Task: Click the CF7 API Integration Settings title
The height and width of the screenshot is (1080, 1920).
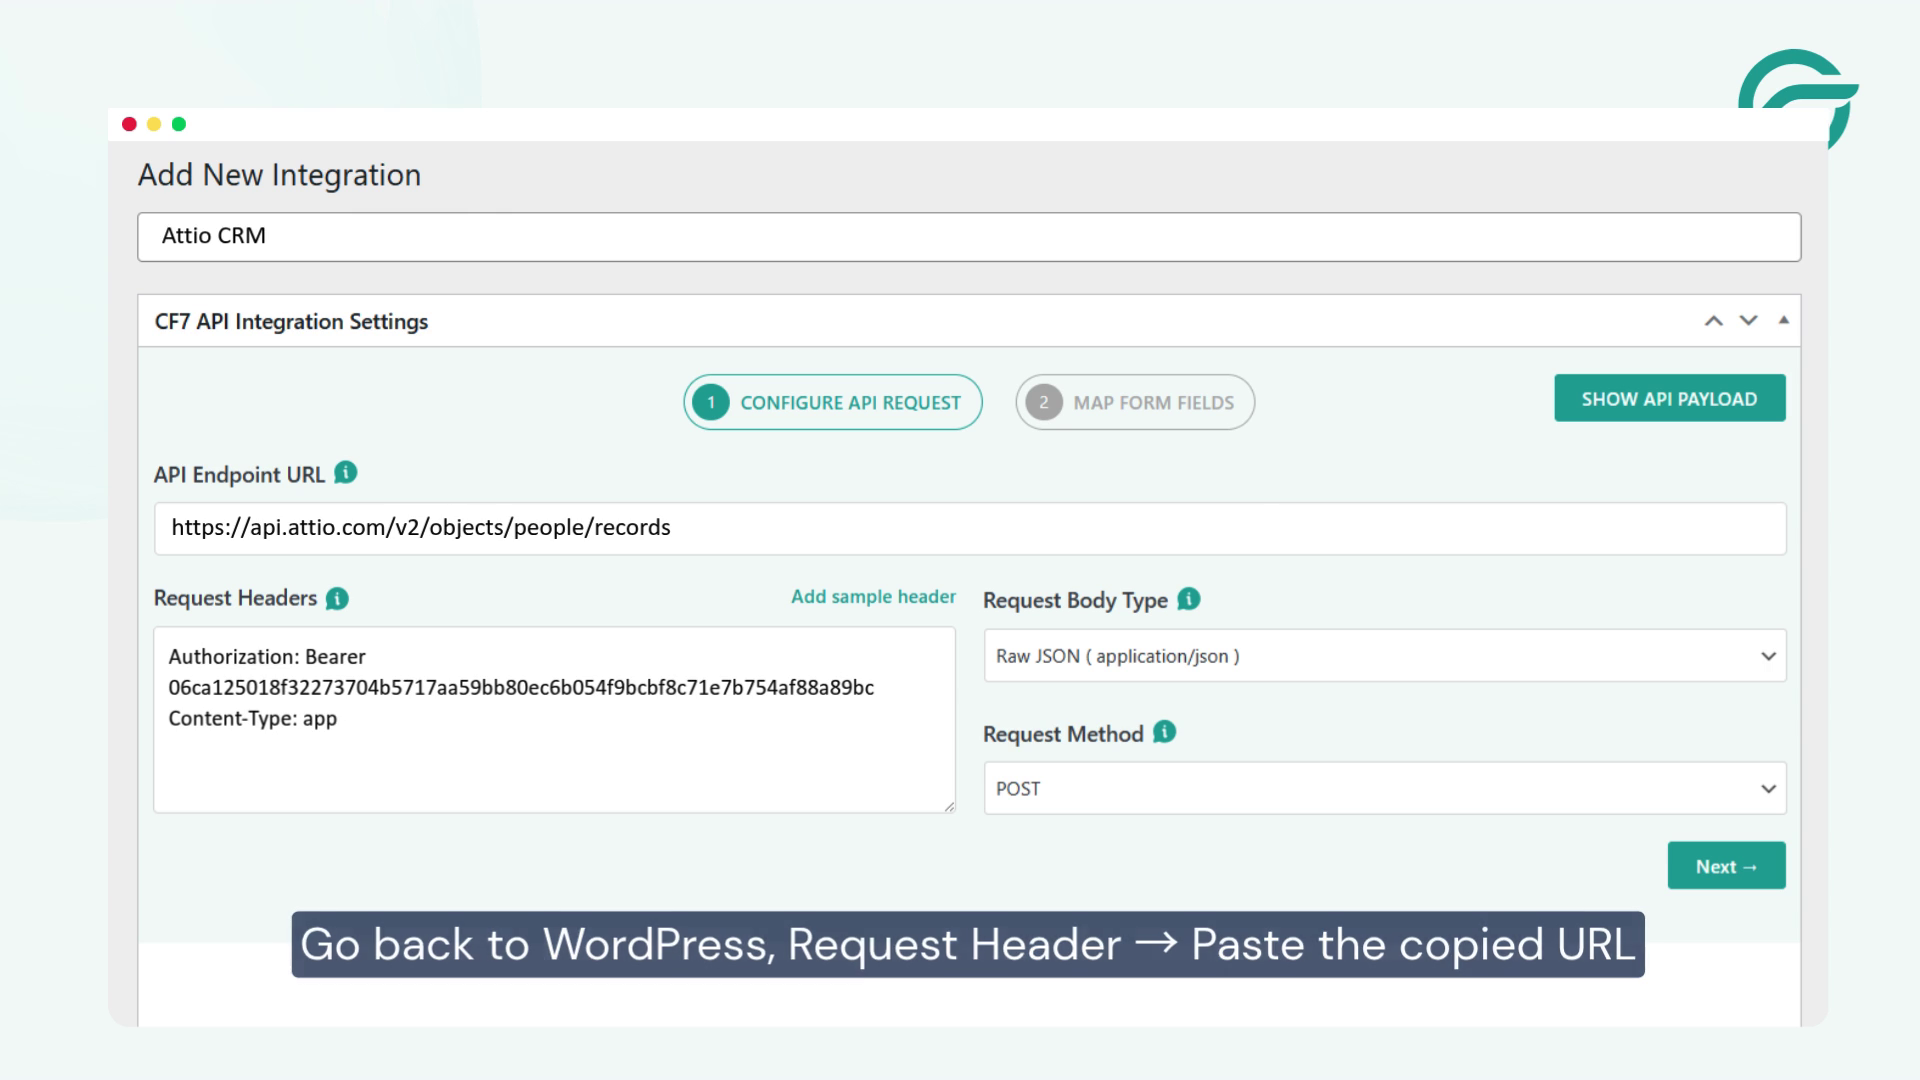Action: pyautogui.click(x=291, y=322)
